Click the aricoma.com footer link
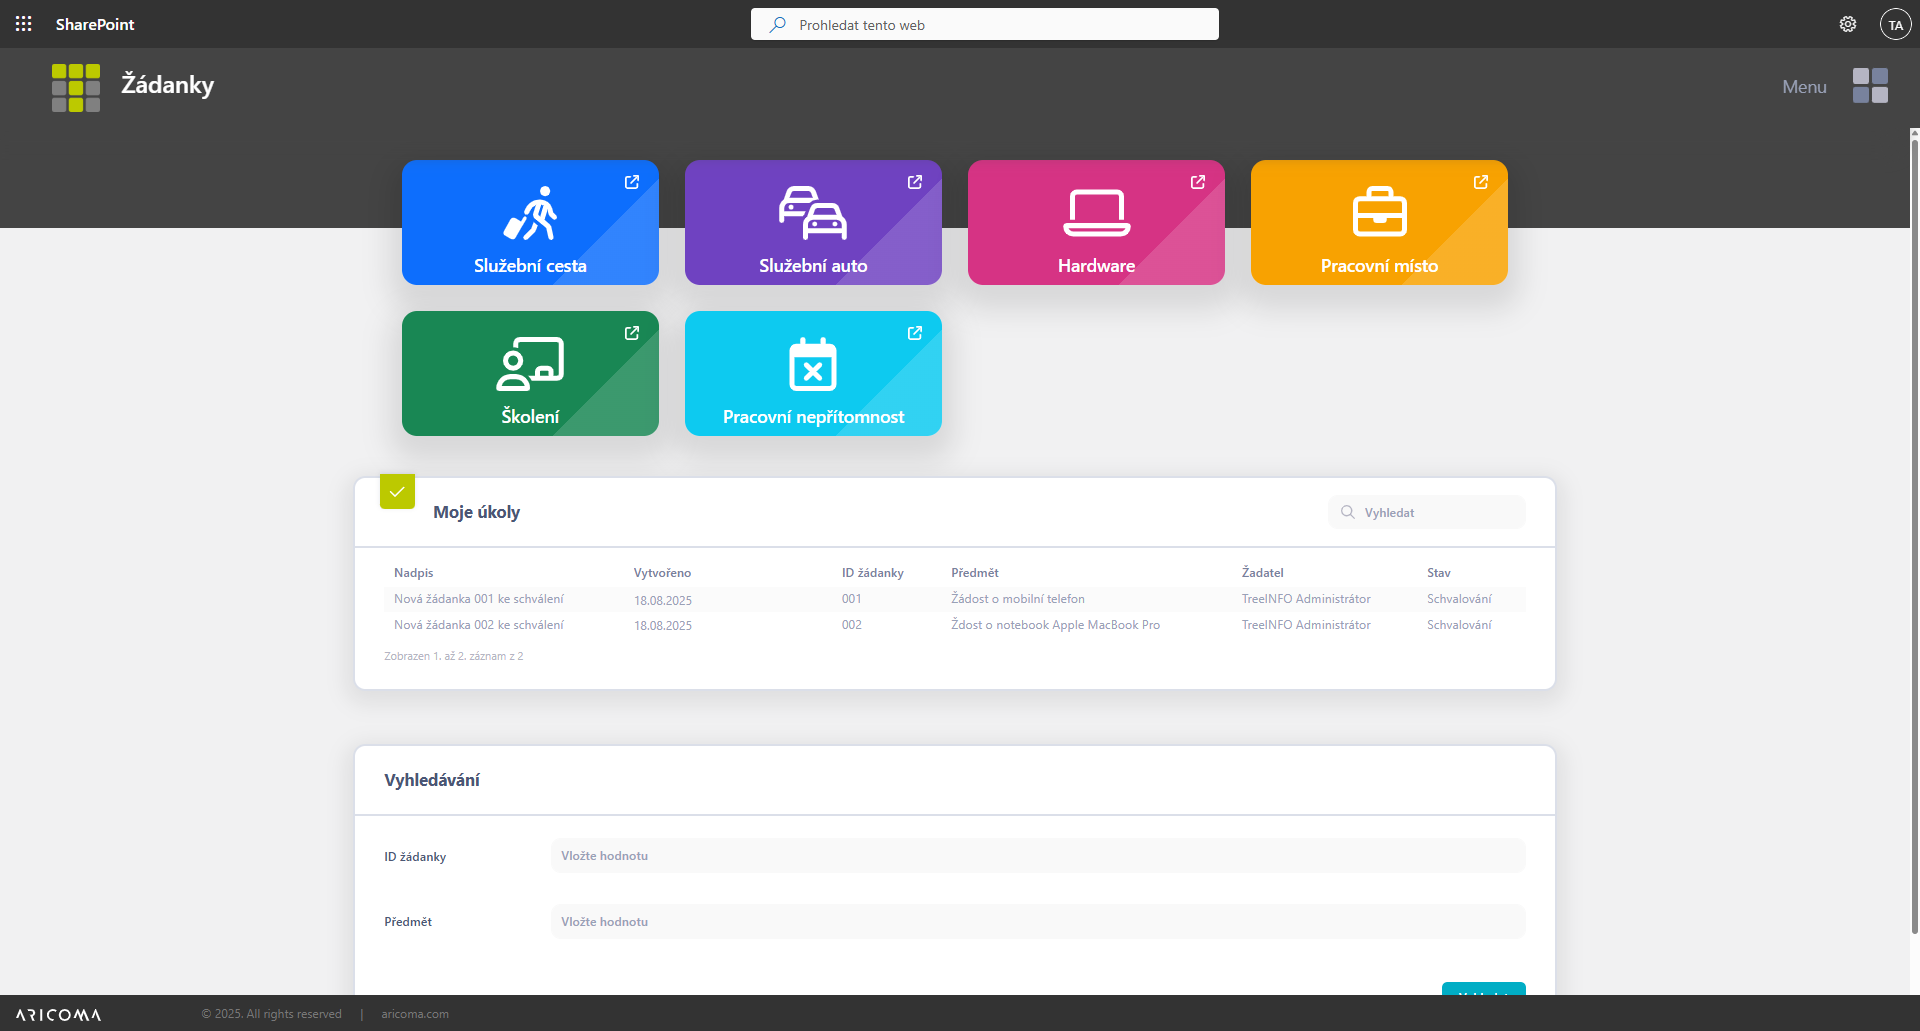1920x1031 pixels. click(415, 1014)
